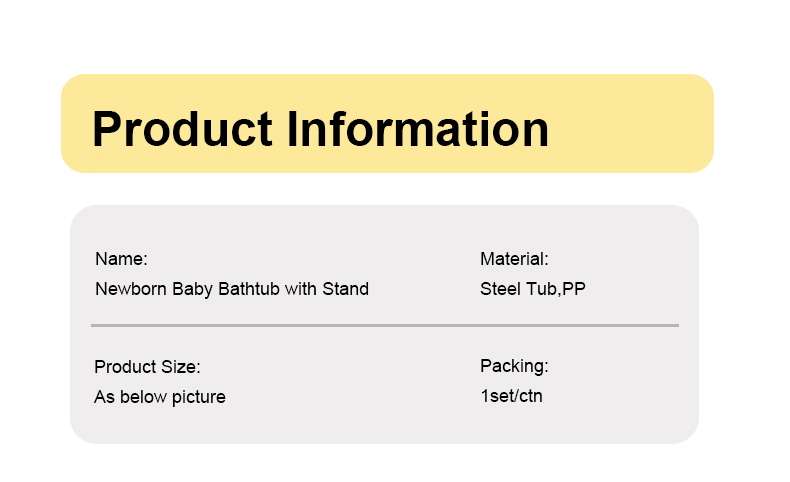This screenshot has height=482, width=790.
Task: Click the word "picture" in the size value
Action: coord(199,397)
